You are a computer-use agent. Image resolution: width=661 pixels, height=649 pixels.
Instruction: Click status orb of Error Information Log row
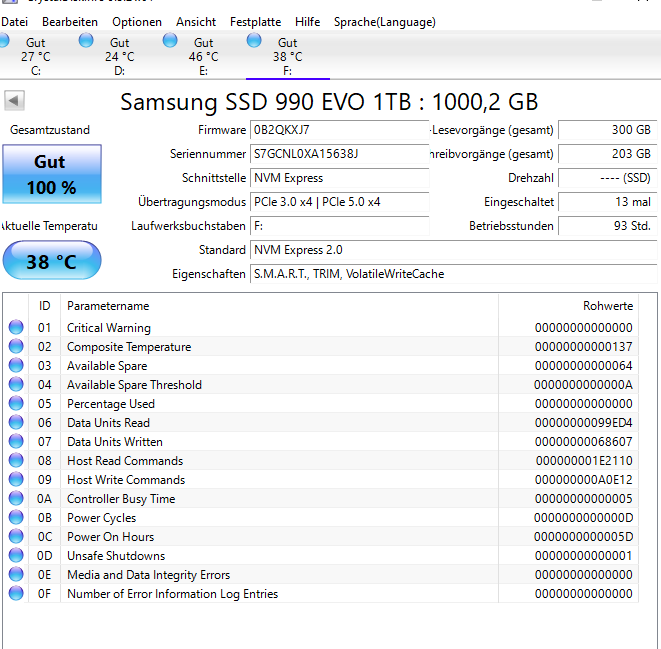tap(16, 593)
